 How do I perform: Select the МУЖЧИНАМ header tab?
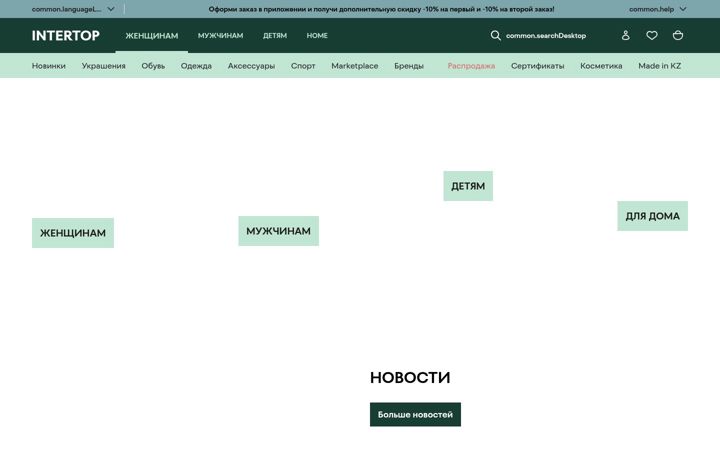tap(220, 35)
